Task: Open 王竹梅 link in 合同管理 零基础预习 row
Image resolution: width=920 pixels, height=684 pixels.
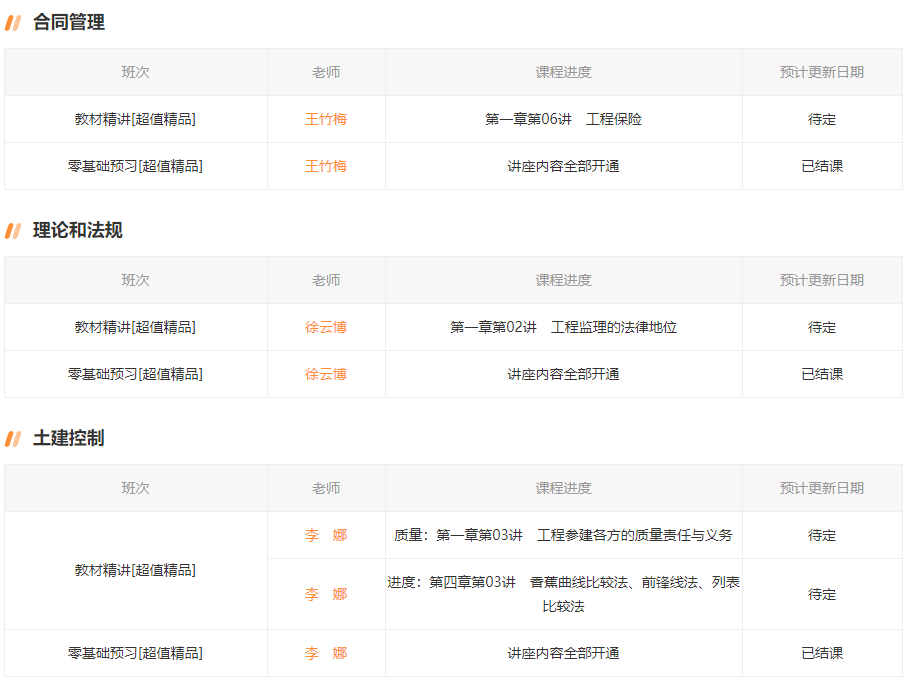Action: [326, 166]
